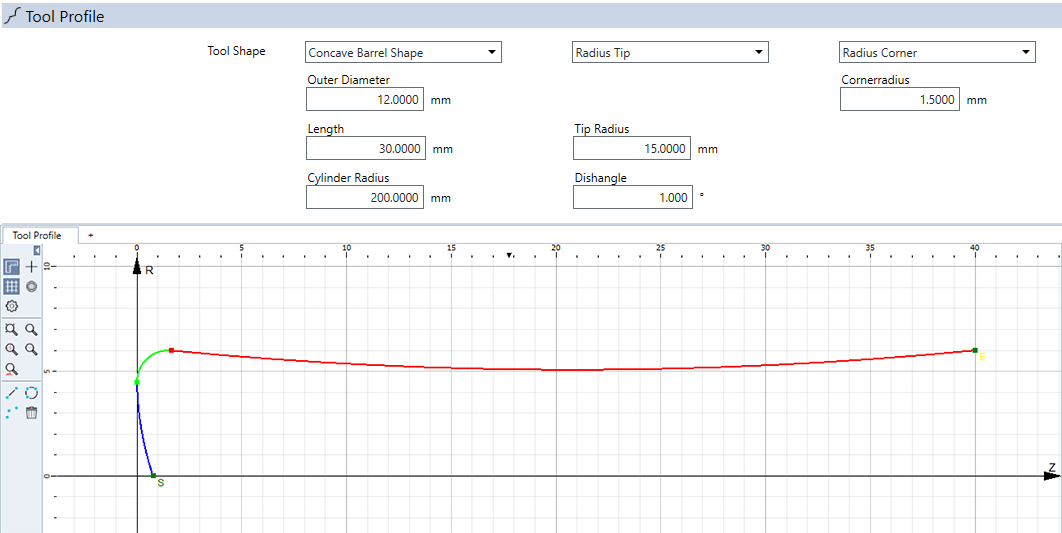This screenshot has width=1062, height=533.
Task: Select the draw arc/circle tool
Action: 31,393
